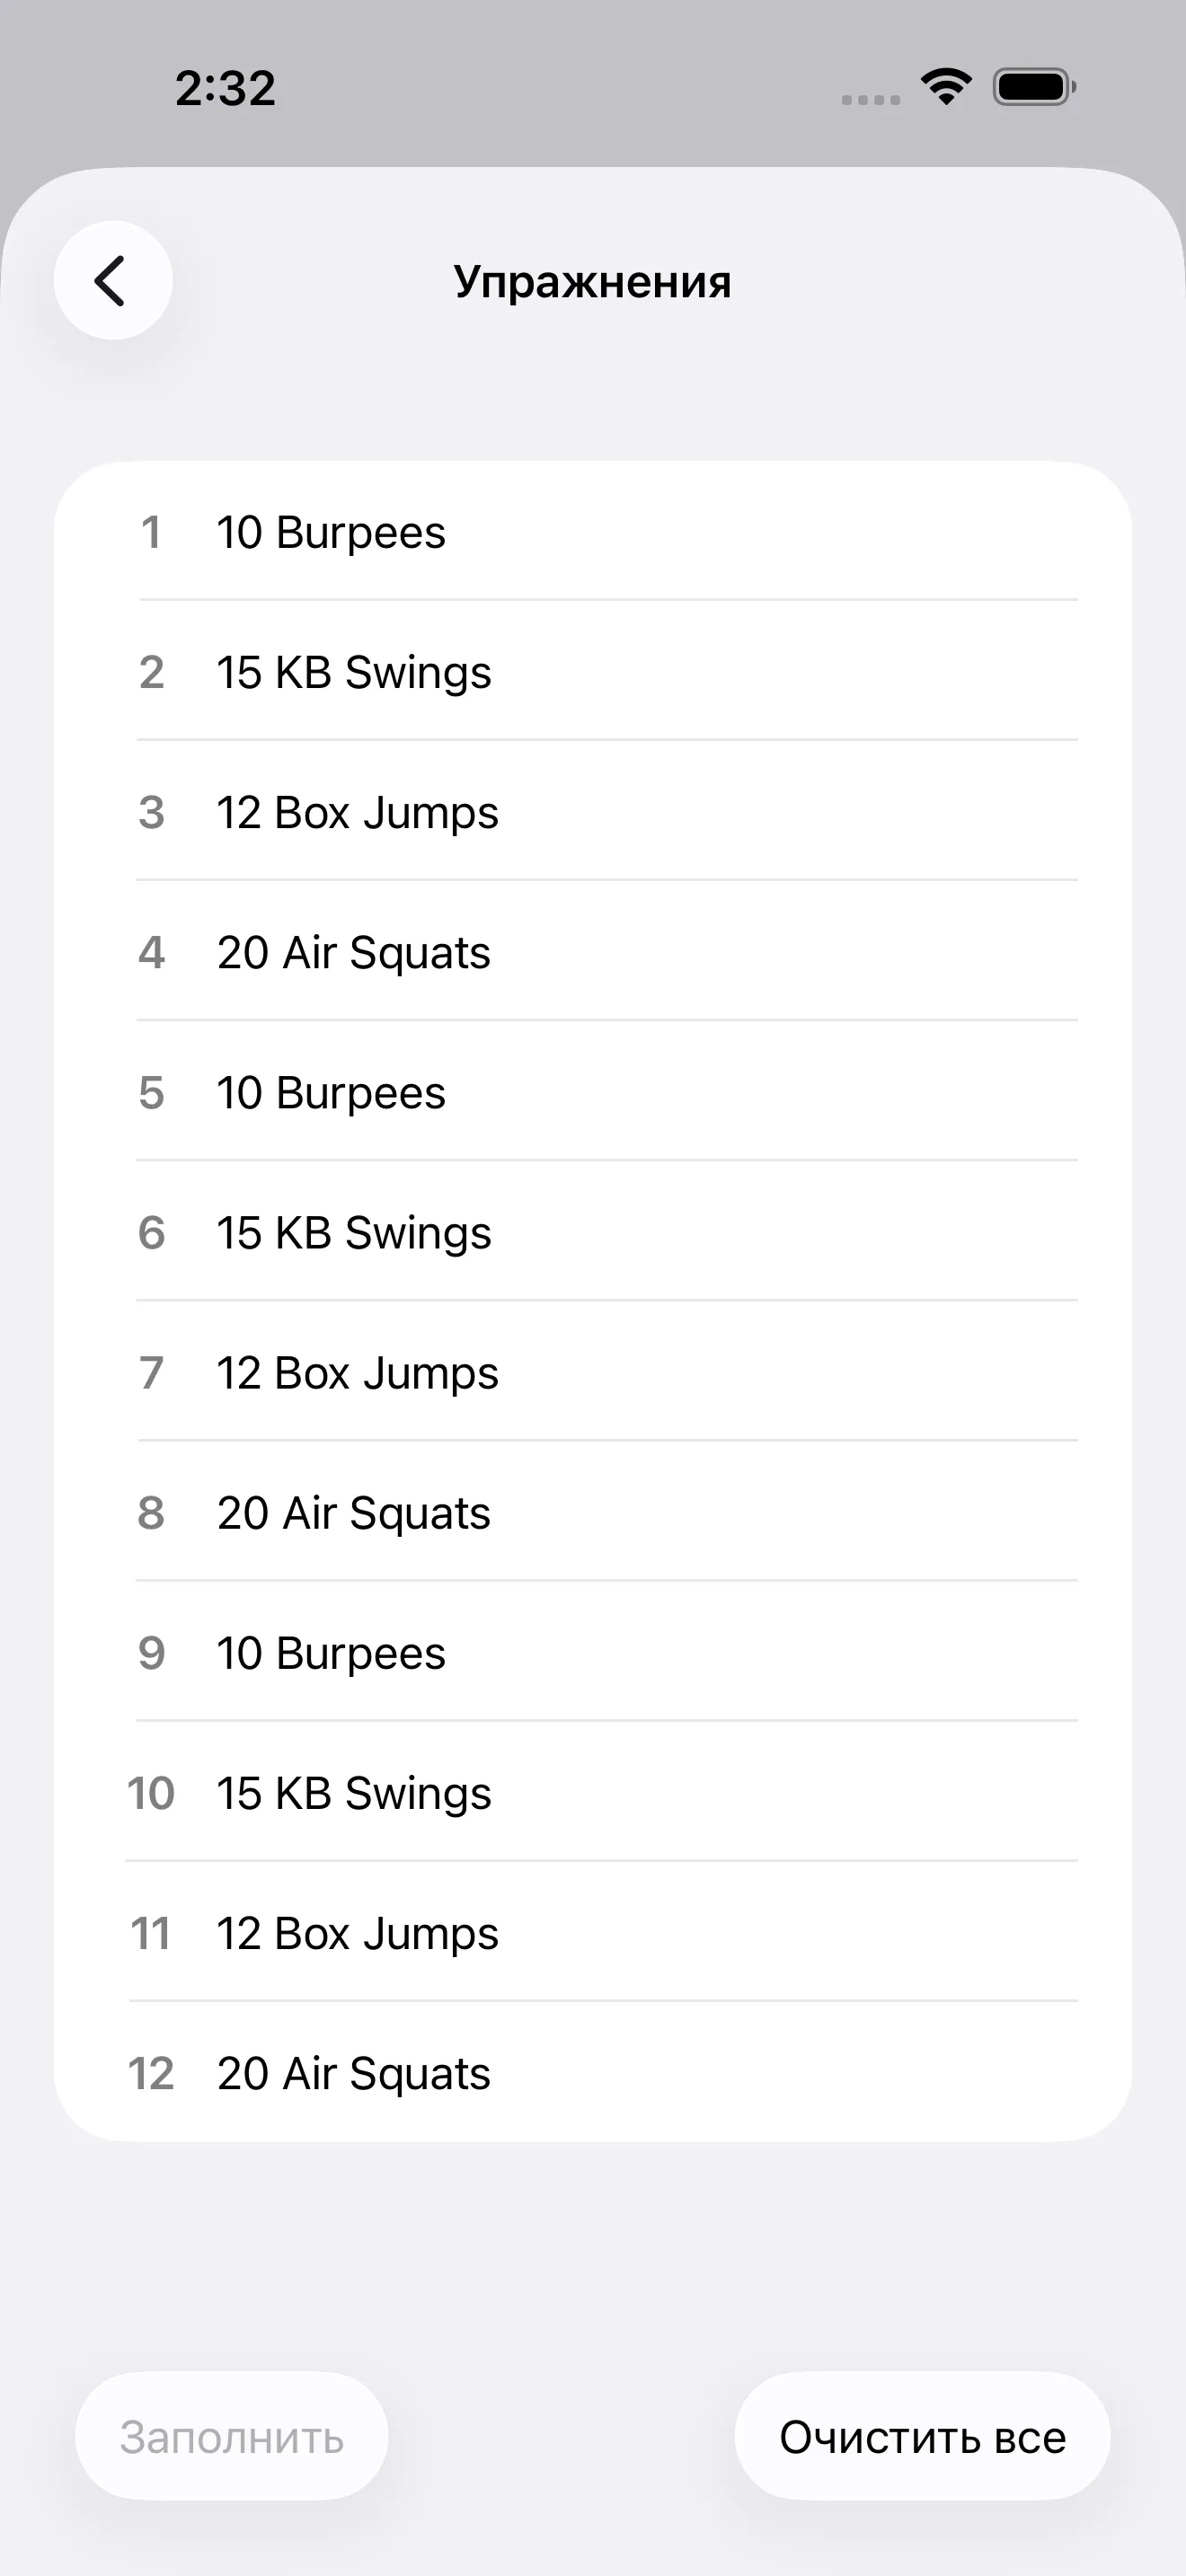The image size is (1186, 2576).
Task: Tap the 2:32 clock in status bar
Action: 225,88
